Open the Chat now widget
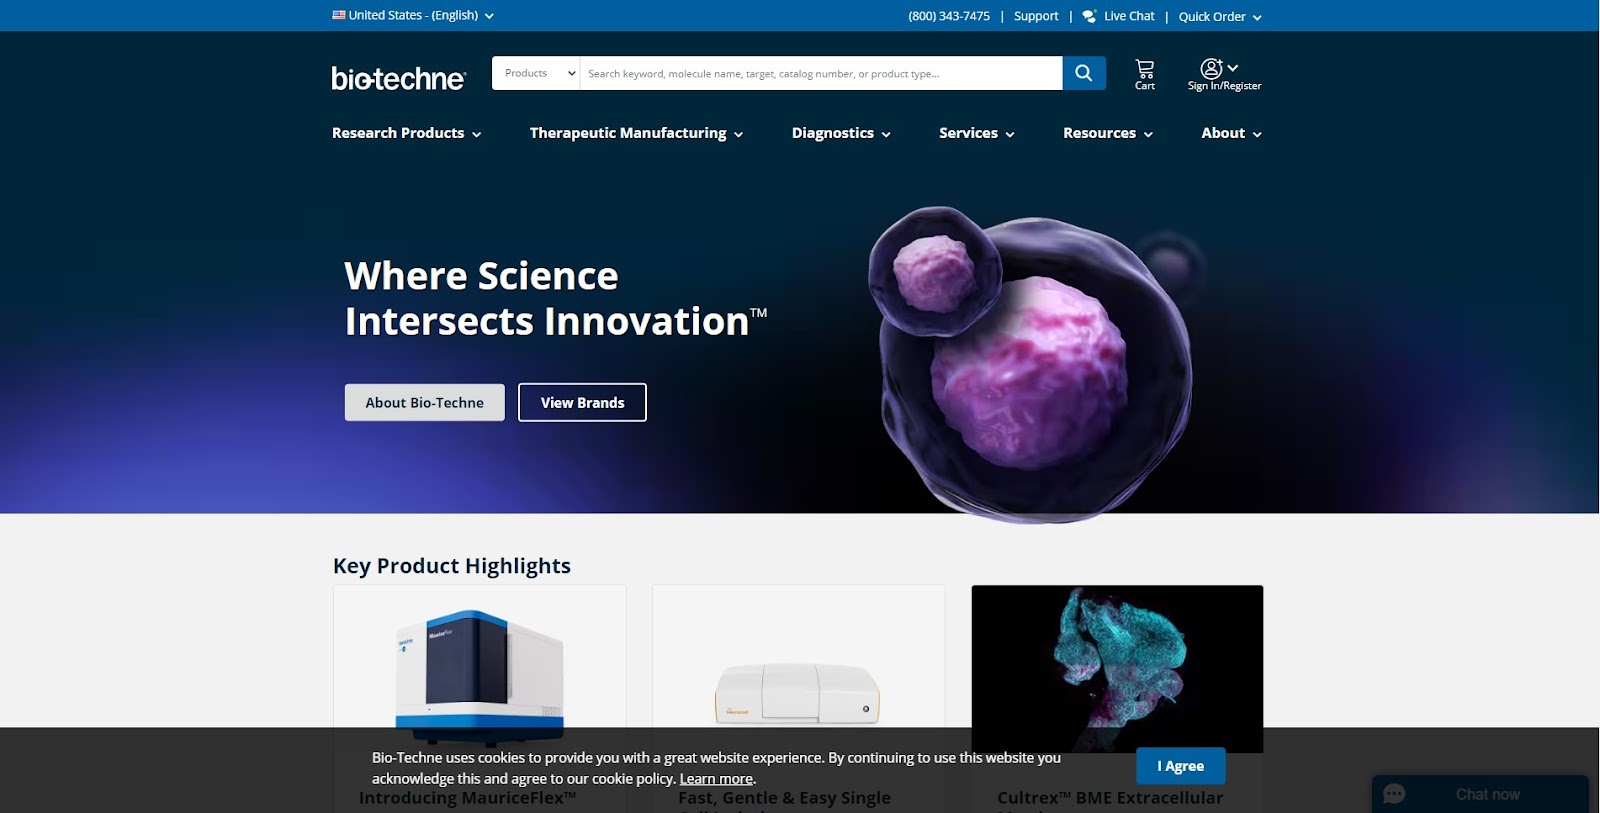Image resolution: width=1600 pixels, height=813 pixels. point(1480,794)
